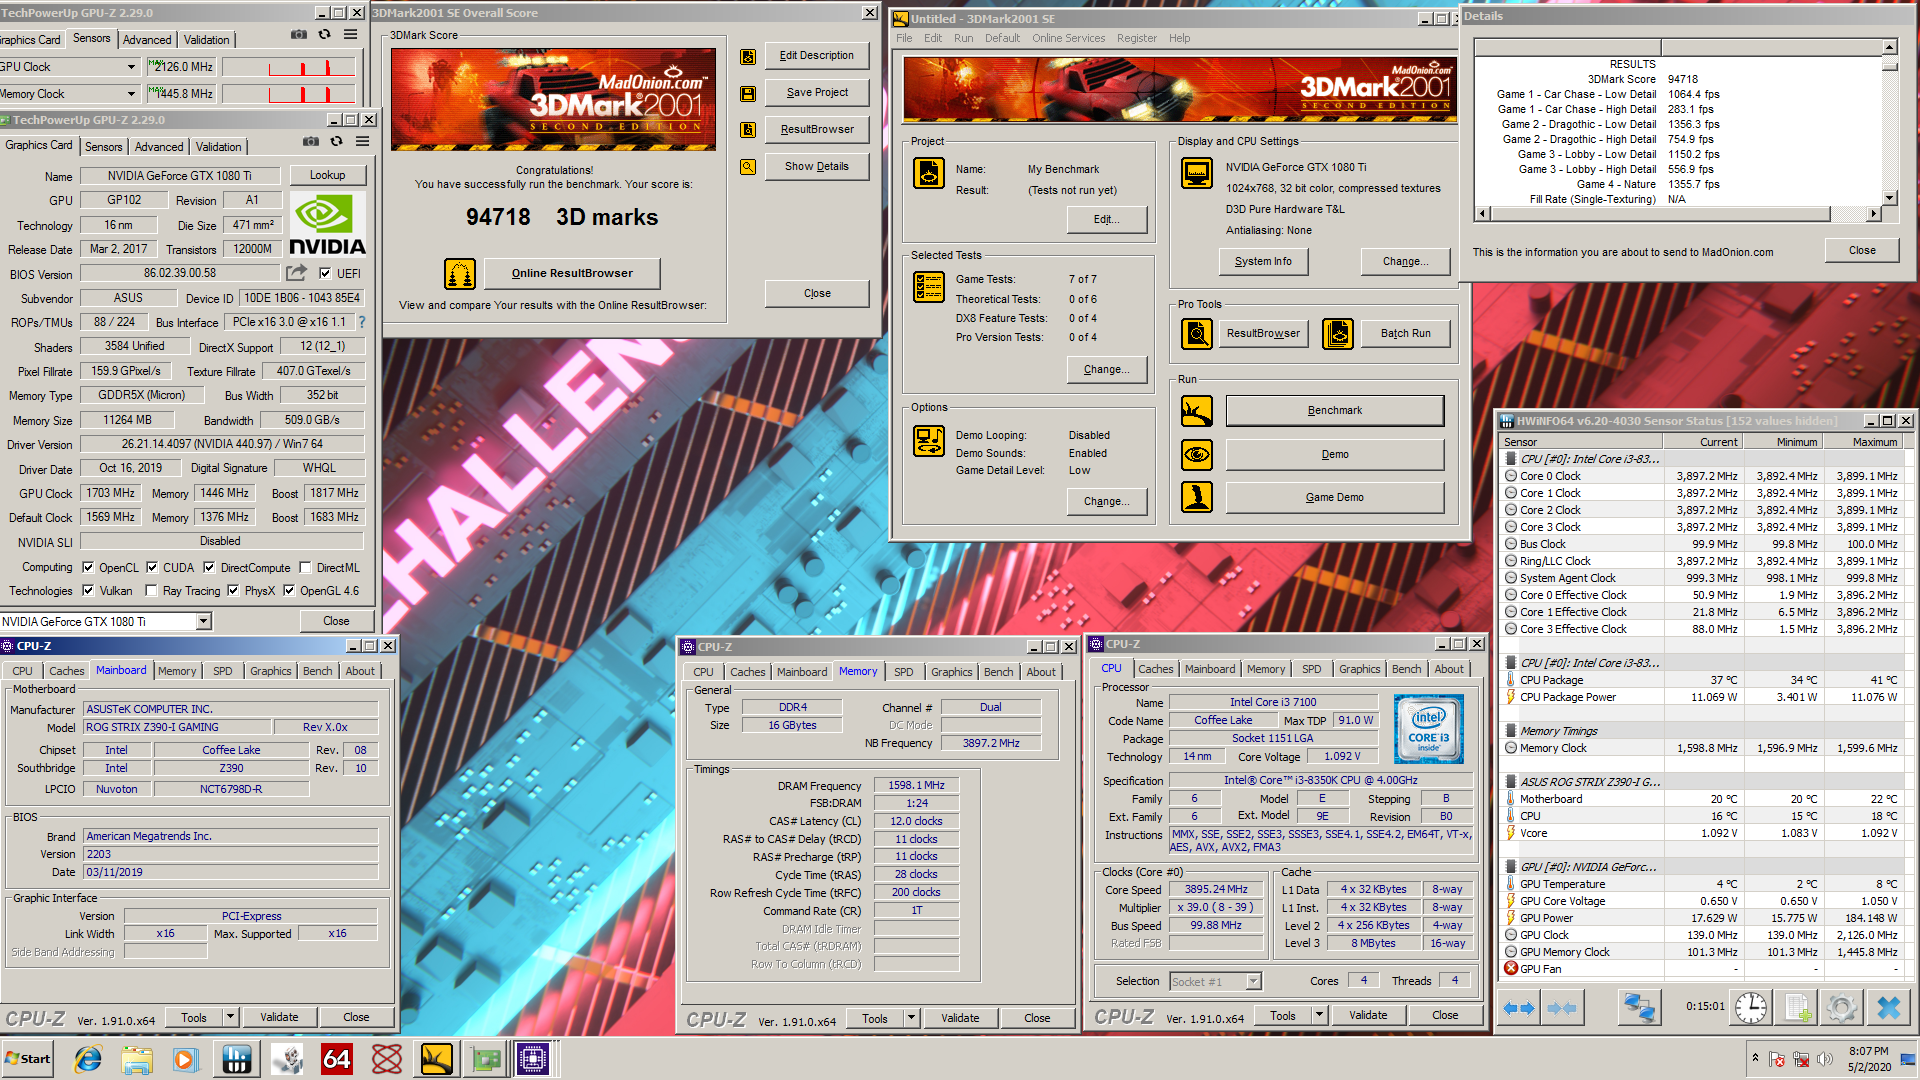This screenshot has height=1080, width=1920.
Task: Open the File menu in 3DMark2001 SE
Action: 904,38
